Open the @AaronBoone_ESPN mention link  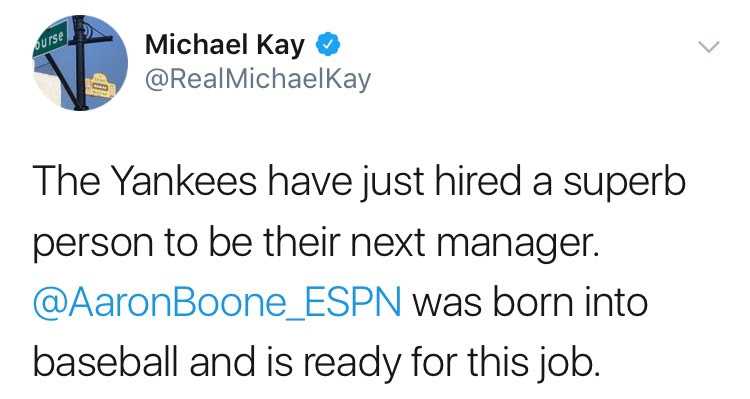[217, 303]
